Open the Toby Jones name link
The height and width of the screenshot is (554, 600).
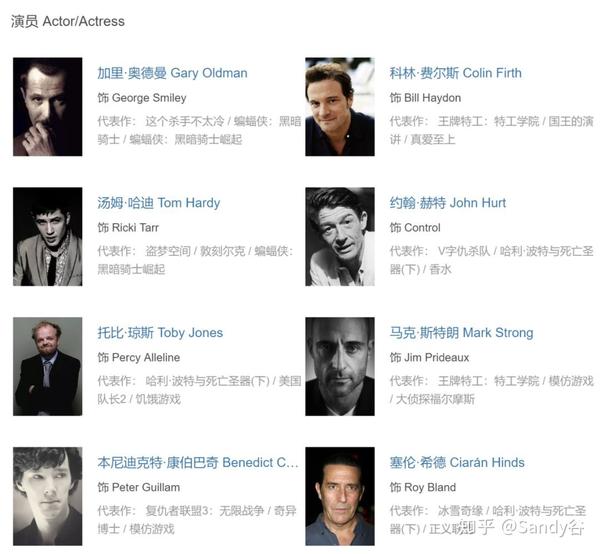[x=160, y=332]
